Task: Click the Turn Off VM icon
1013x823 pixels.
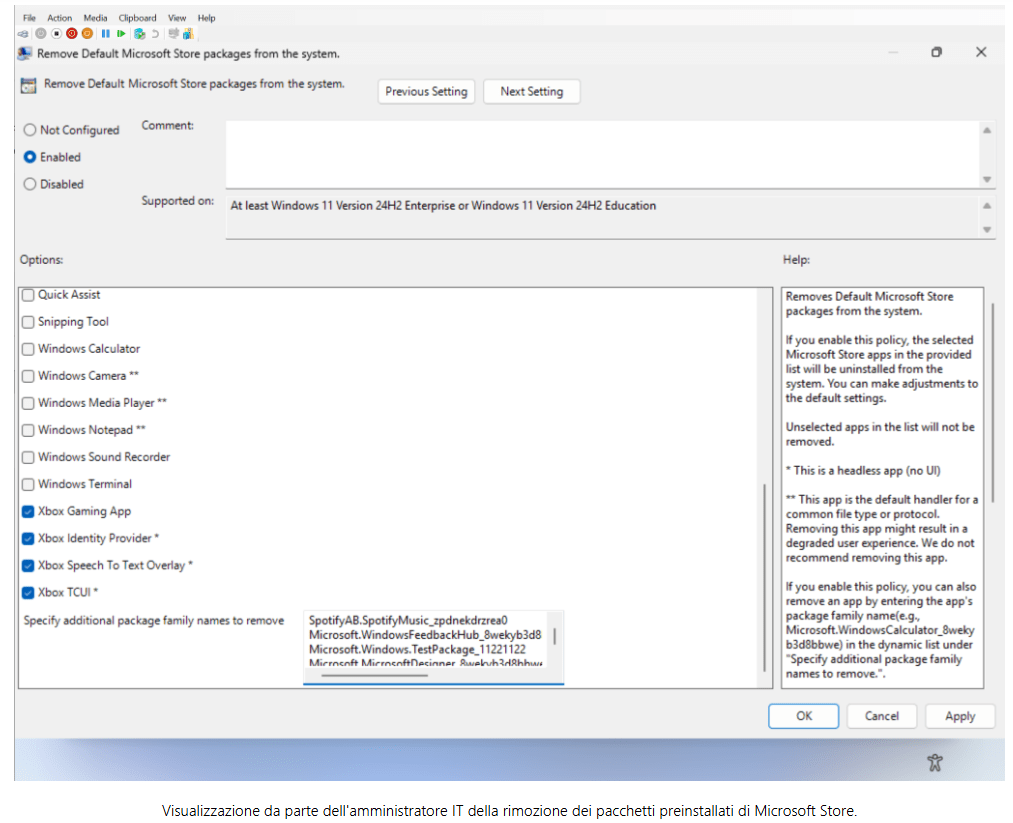Action: pyautogui.click(x=56, y=33)
